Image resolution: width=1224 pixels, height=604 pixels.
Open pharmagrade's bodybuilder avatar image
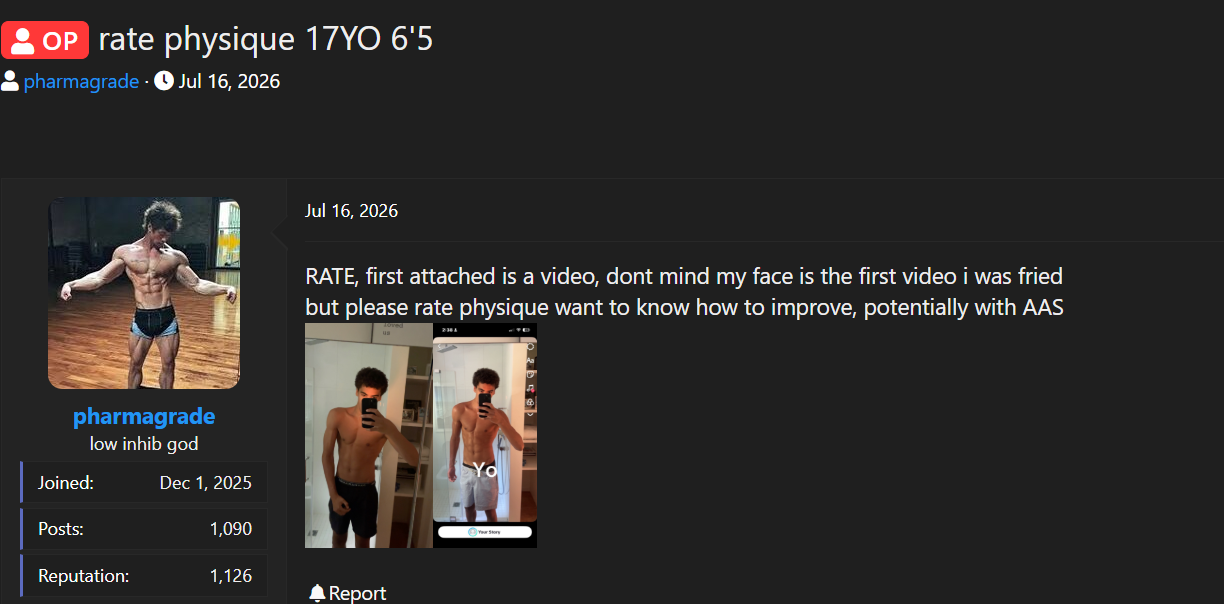144,293
